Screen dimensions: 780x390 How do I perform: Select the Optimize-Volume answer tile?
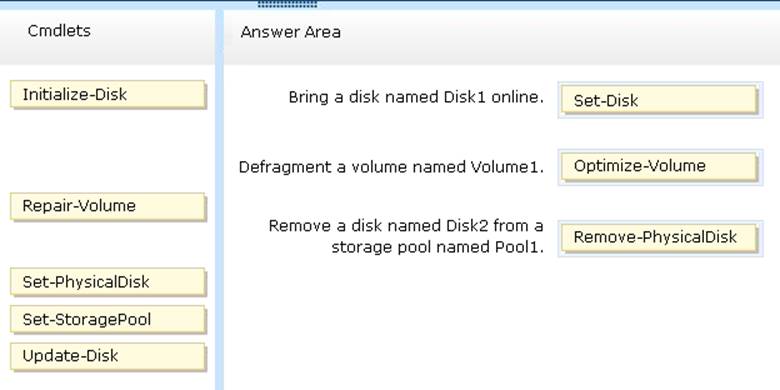[x=660, y=167]
